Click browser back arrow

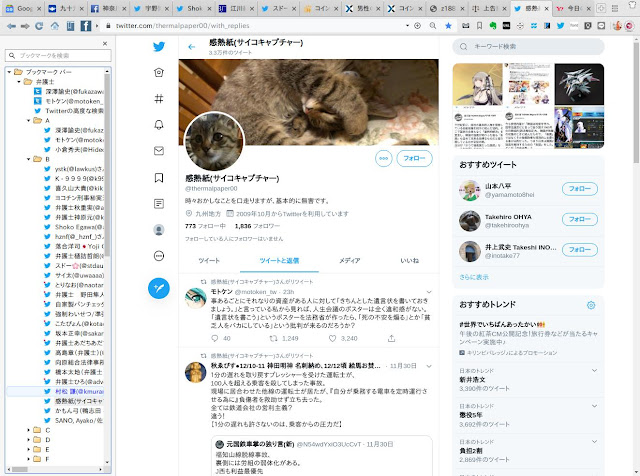pos(11,26)
